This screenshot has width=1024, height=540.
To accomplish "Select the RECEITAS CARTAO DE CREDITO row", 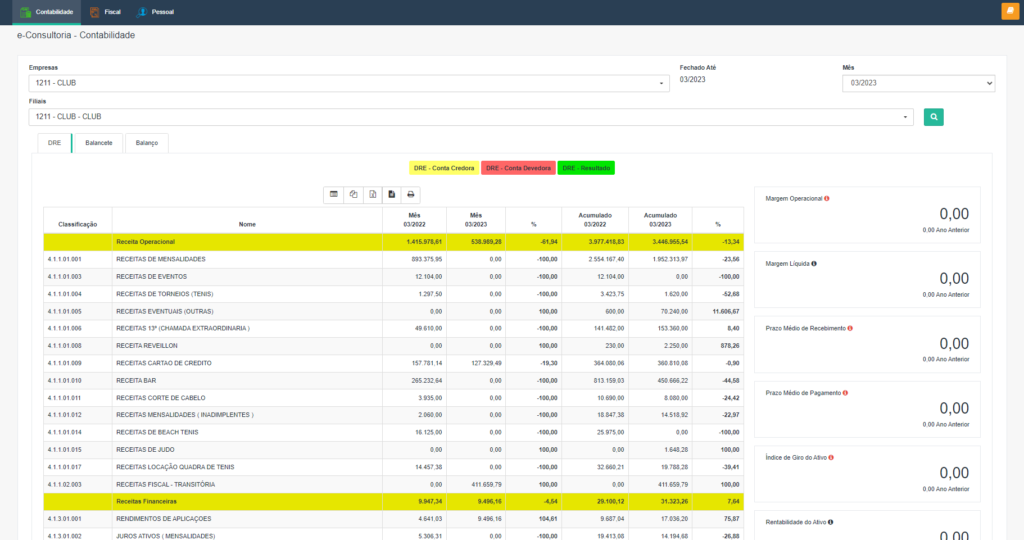I will pyautogui.click(x=393, y=363).
